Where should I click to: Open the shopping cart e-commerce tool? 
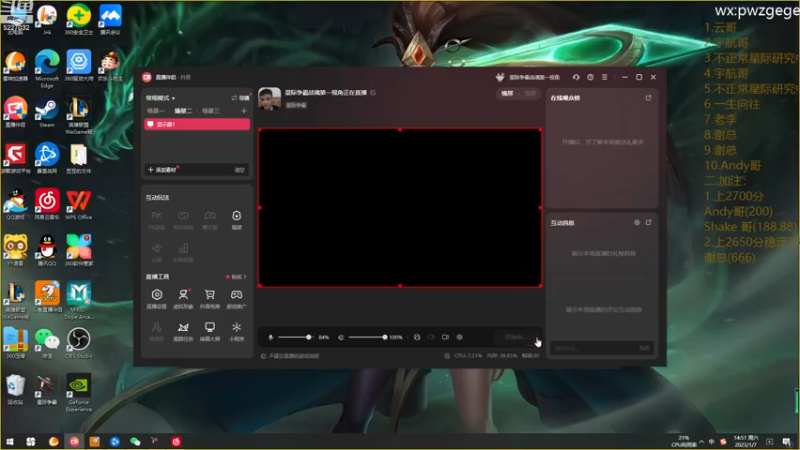(x=210, y=298)
